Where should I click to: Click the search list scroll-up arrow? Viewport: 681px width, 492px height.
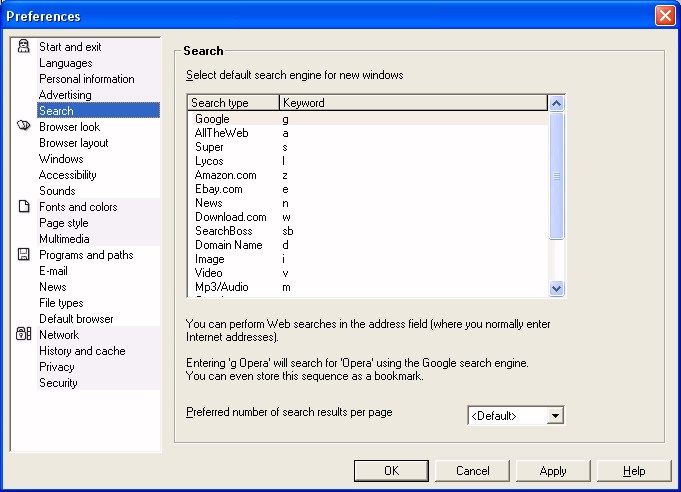556,103
